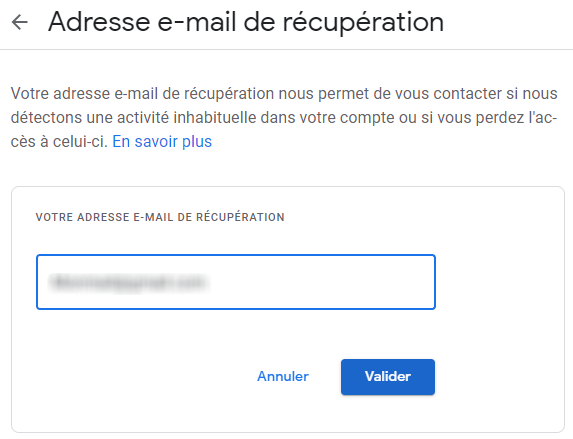Click the empty right part of email box
Screen dimensions: 573x439
(322, 282)
